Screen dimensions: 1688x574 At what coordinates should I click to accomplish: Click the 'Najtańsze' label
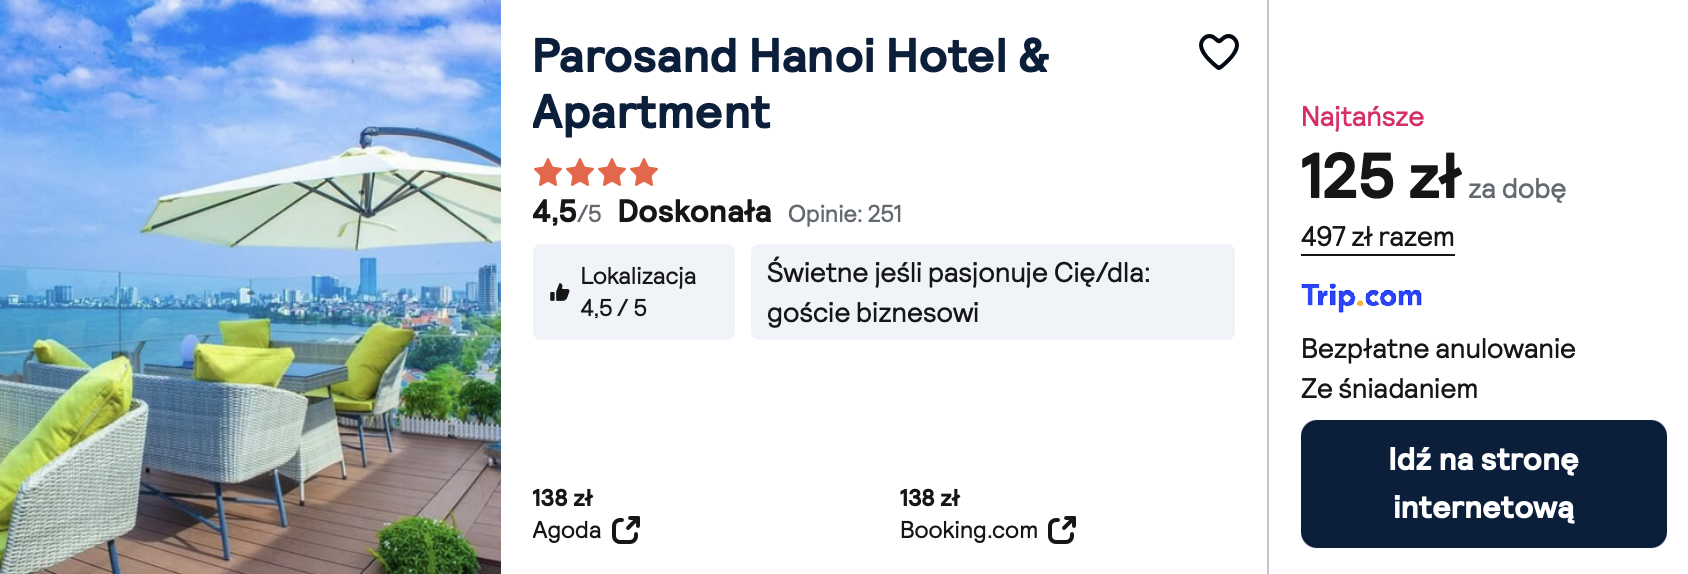(x=1362, y=117)
